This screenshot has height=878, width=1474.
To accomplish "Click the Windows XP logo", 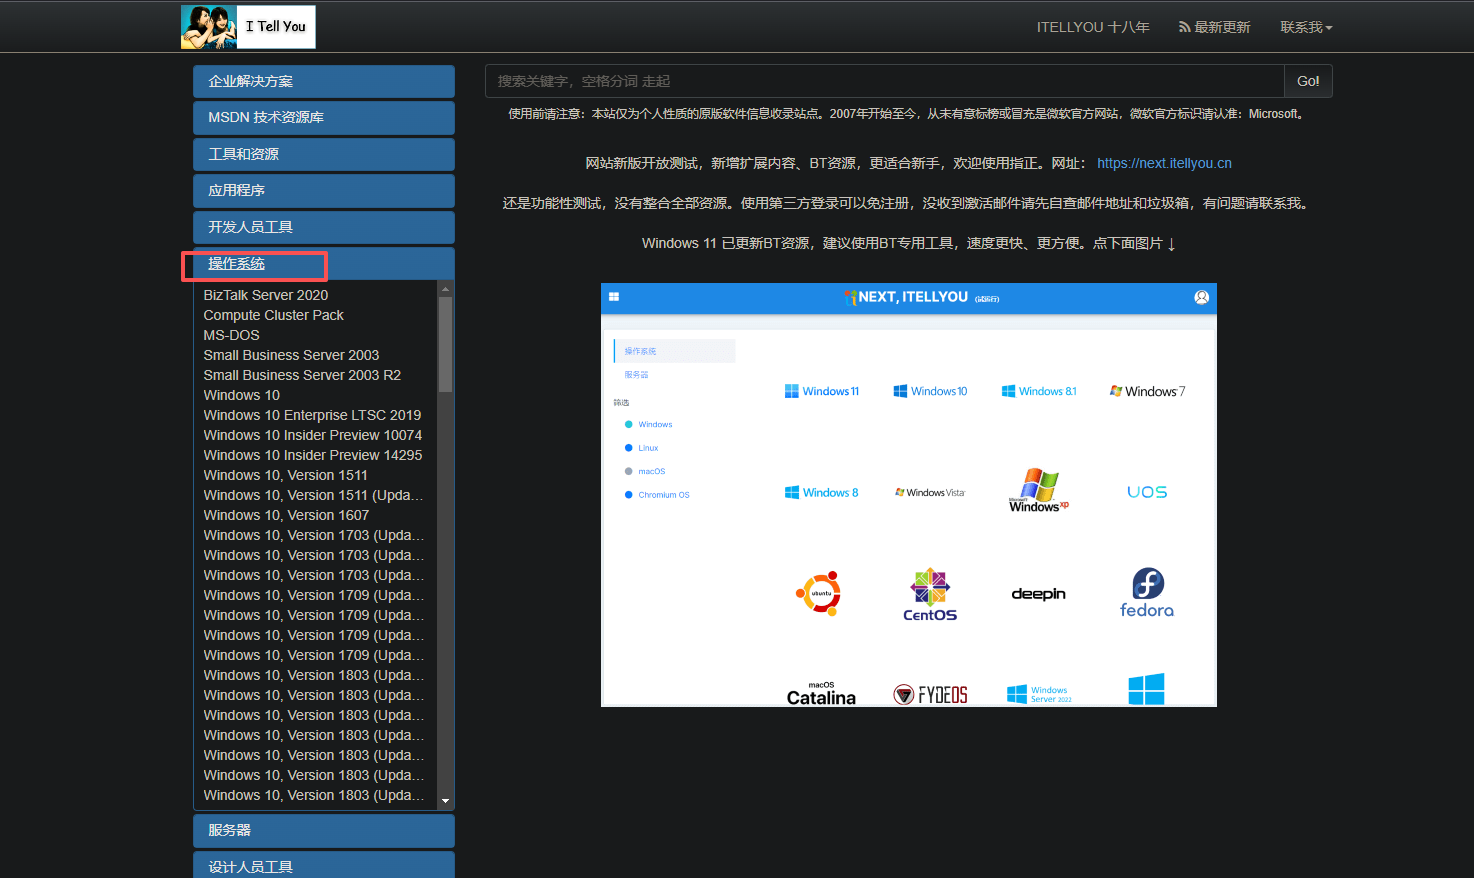I will (1038, 490).
